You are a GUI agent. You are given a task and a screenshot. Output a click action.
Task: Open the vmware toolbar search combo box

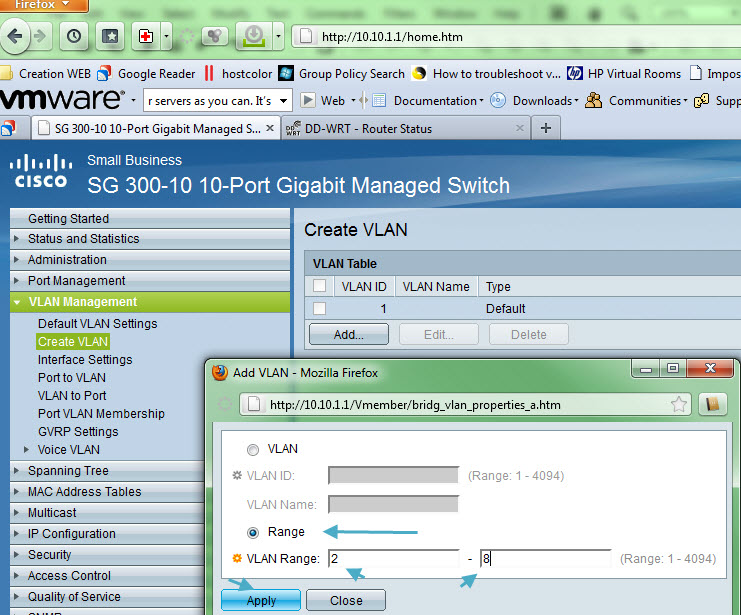coord(217,101)
